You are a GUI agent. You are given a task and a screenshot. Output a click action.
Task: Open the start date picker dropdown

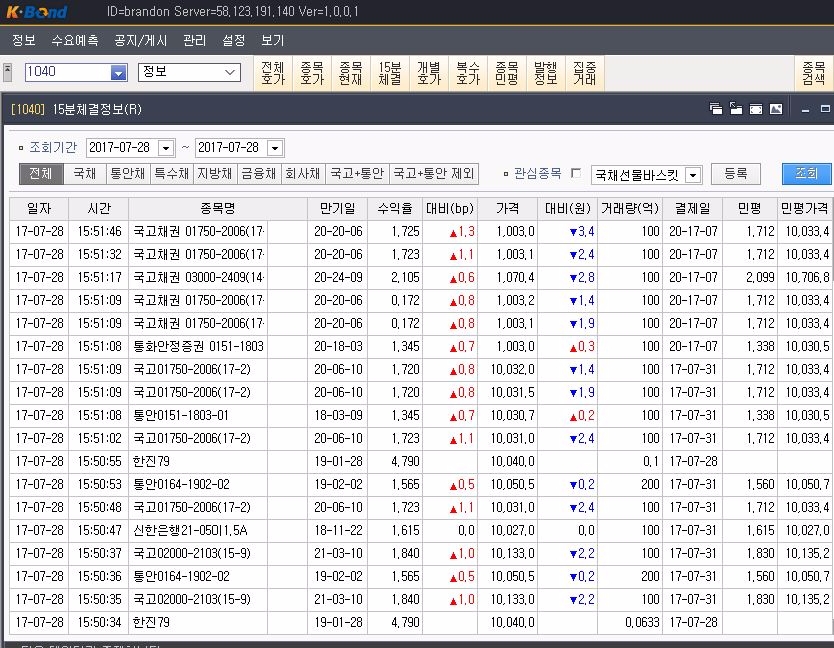click(x=166, y=148)
